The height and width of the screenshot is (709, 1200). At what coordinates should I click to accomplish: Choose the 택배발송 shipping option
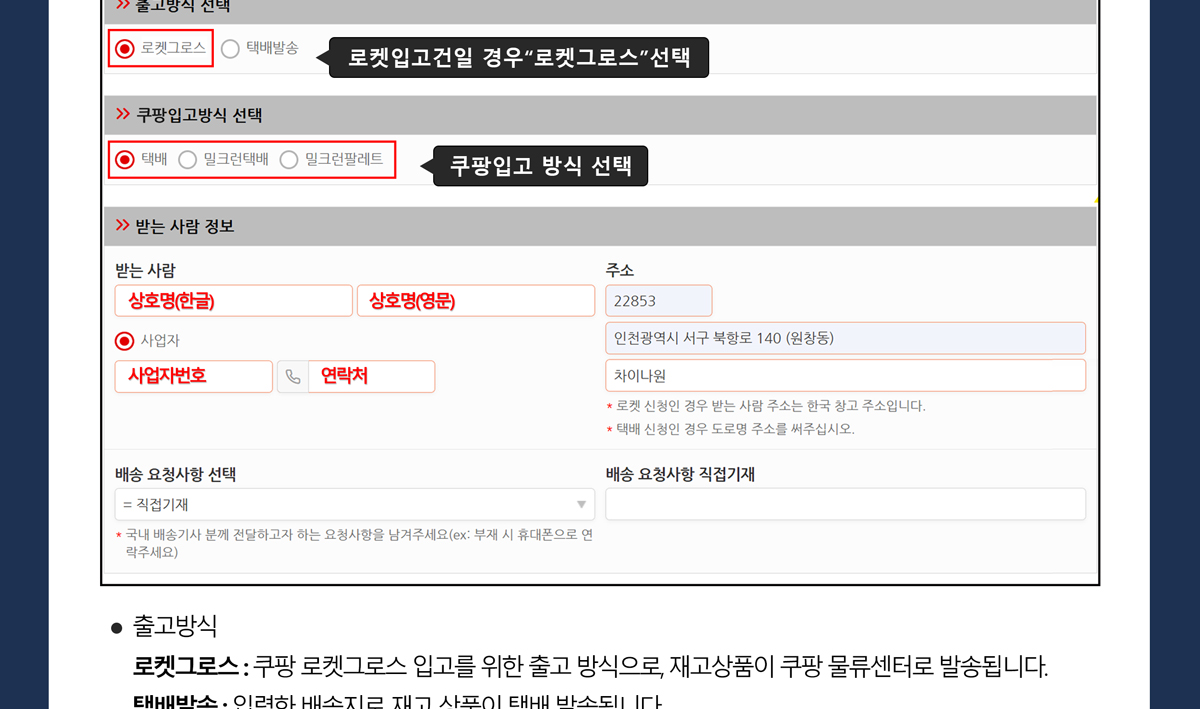click(x=231, y=48)
